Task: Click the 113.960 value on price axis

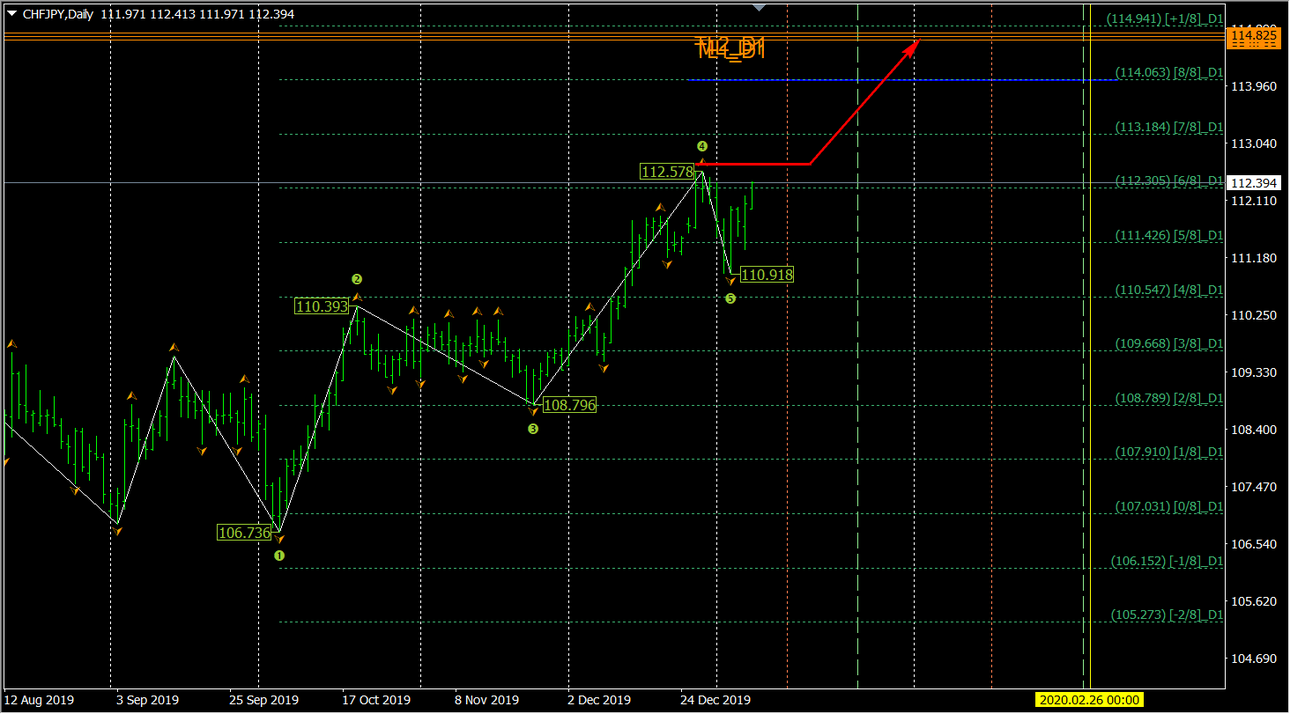Action: tap(1254, 86)
